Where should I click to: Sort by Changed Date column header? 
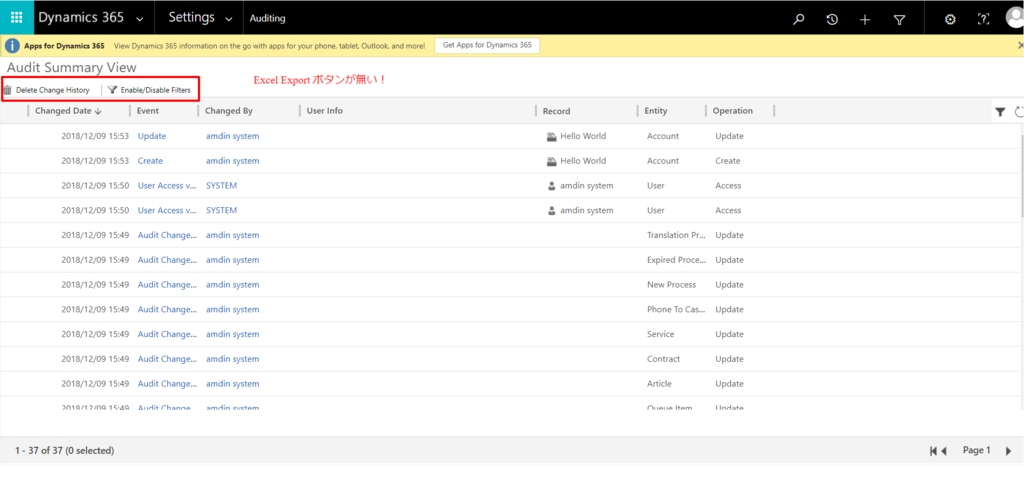tap(68, 111)
